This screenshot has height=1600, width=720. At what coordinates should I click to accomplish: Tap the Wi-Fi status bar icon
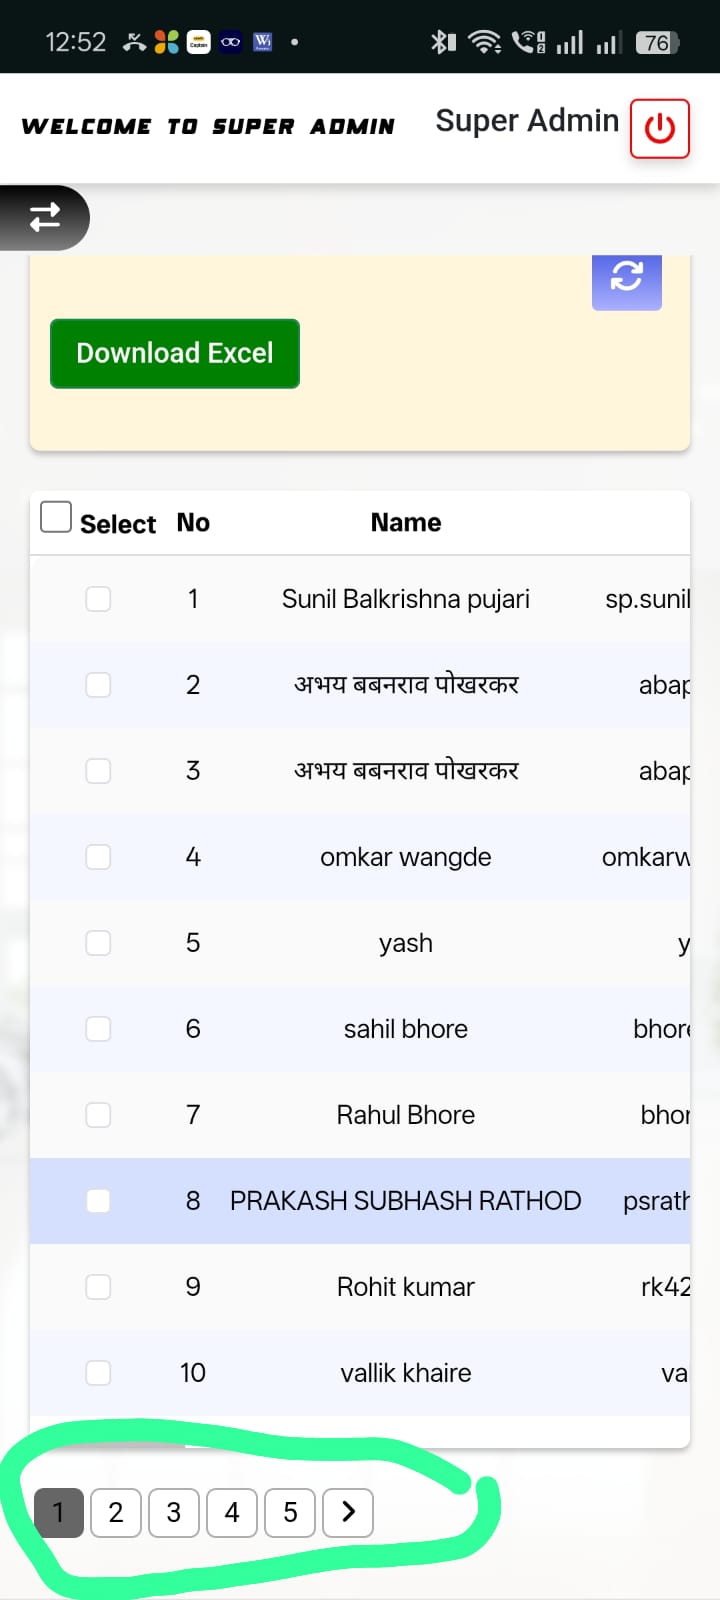[x=485, y=42]
